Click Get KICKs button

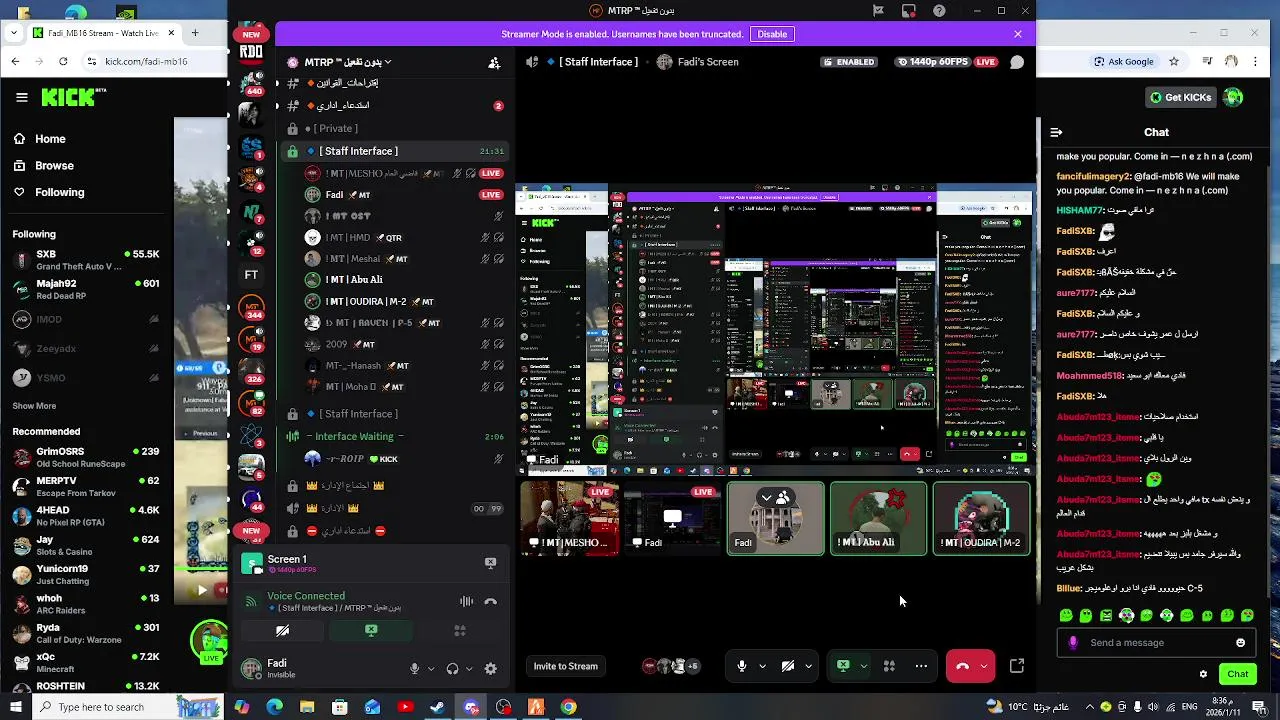coord(1180,97)
